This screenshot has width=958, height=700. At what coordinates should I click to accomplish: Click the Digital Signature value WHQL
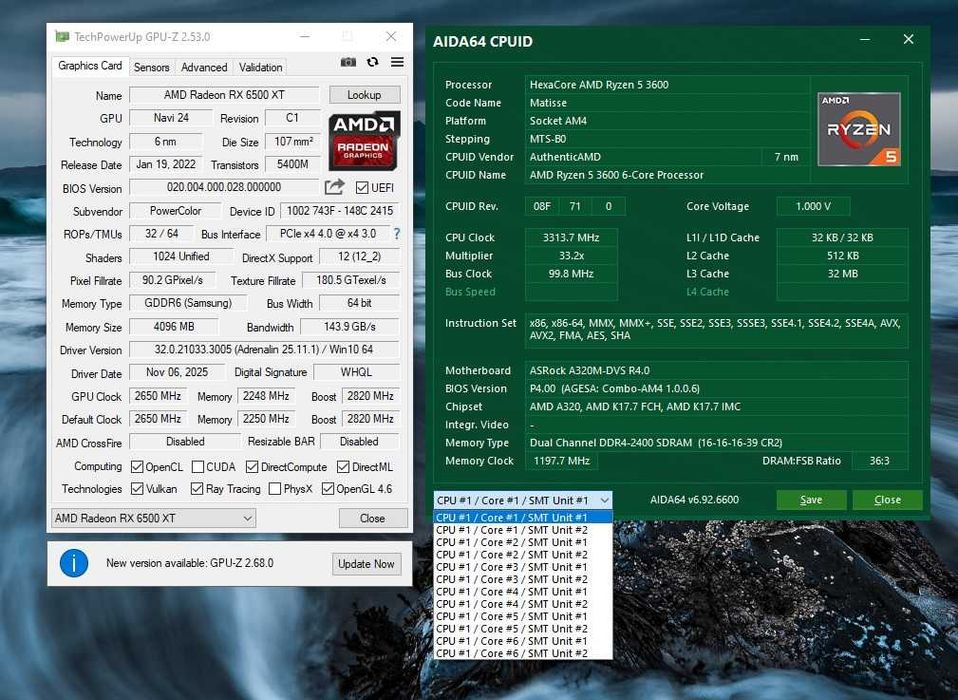(356, 372)
